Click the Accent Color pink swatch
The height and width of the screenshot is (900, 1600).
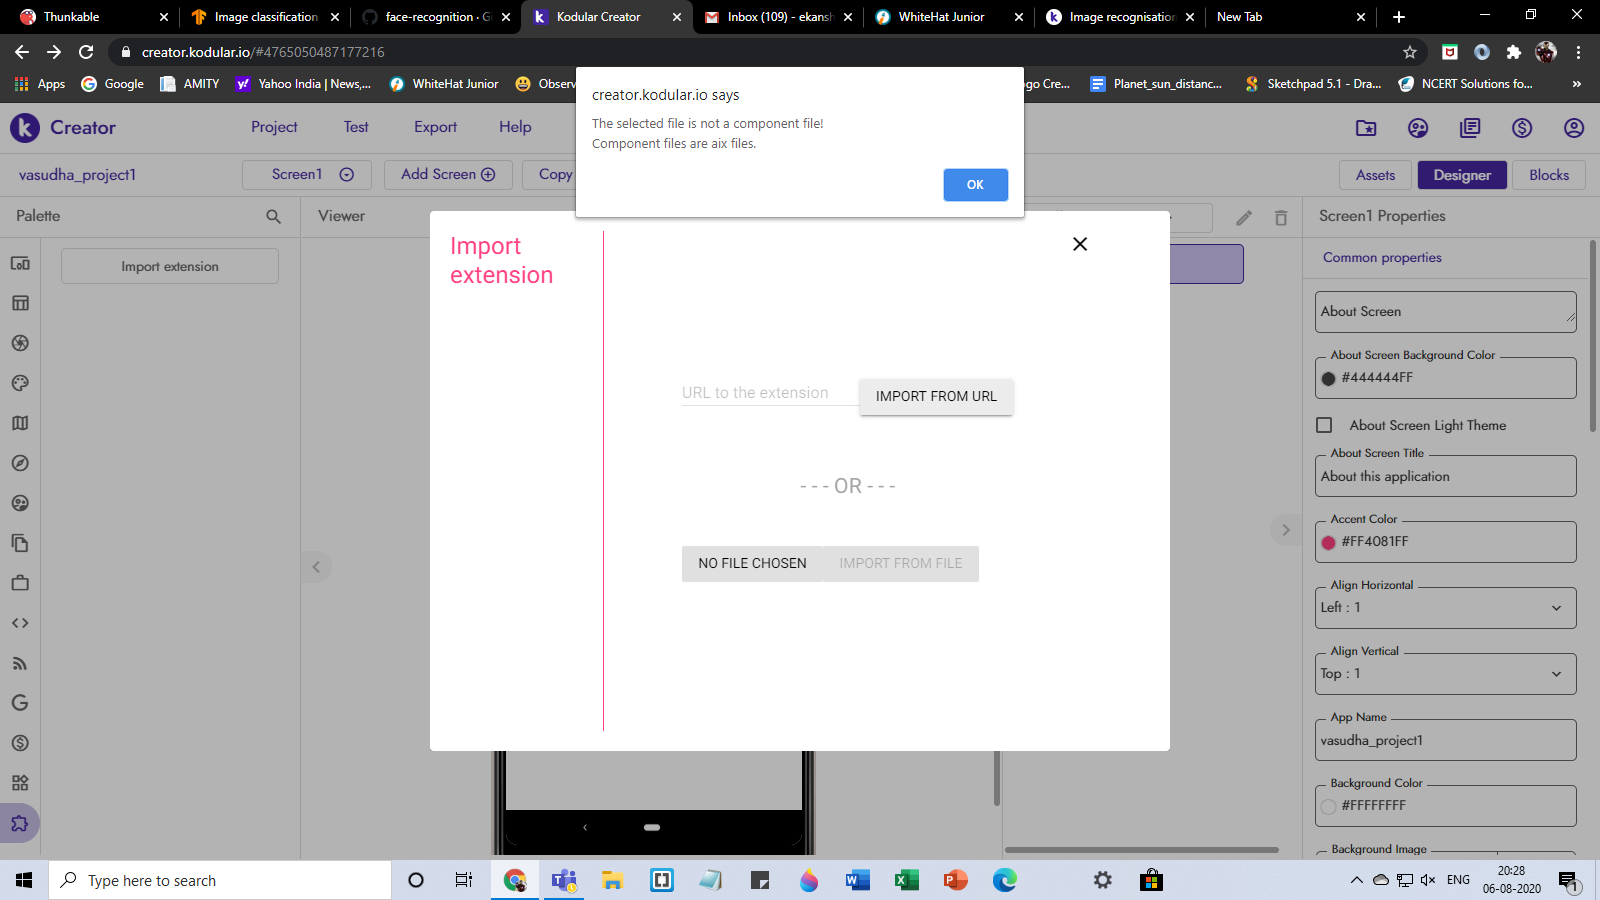[x=1329, y=542]
